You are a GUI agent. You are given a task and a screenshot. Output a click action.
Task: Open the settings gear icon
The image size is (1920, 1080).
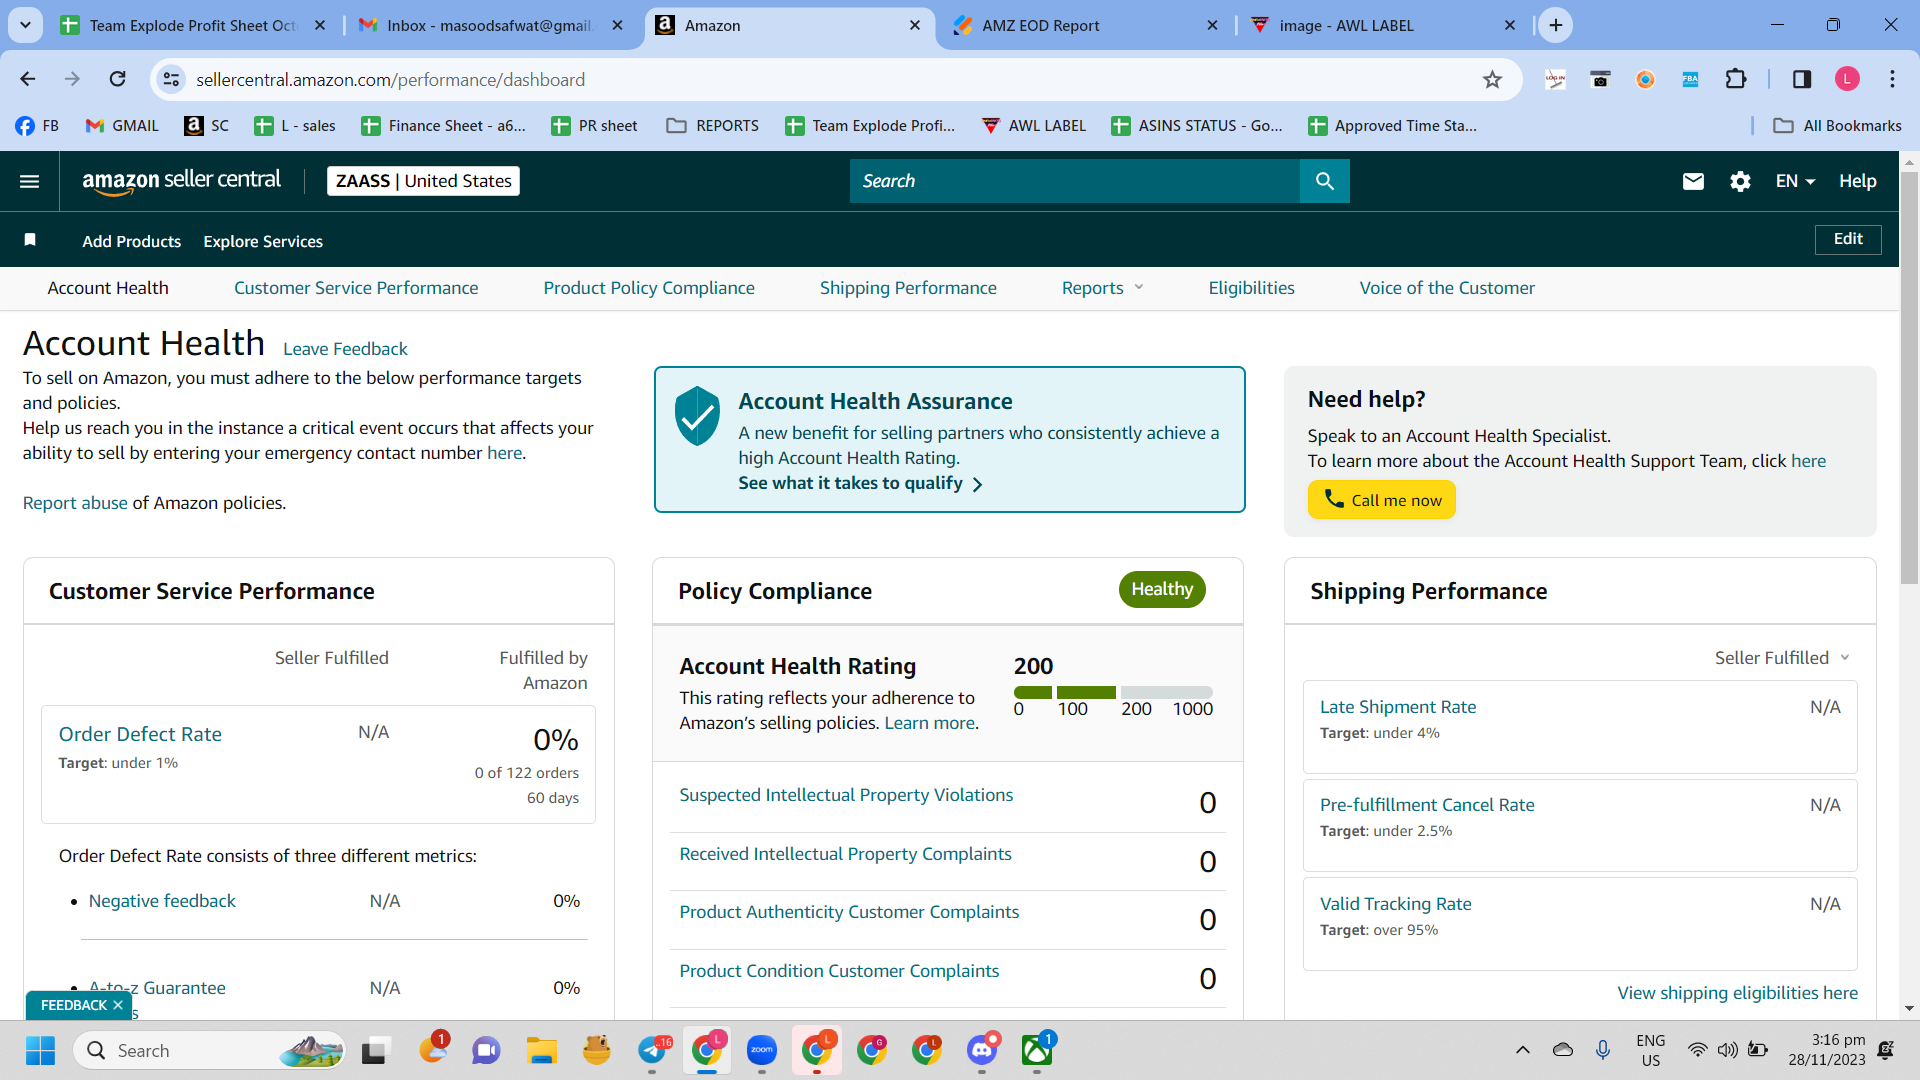(1740, 181)
